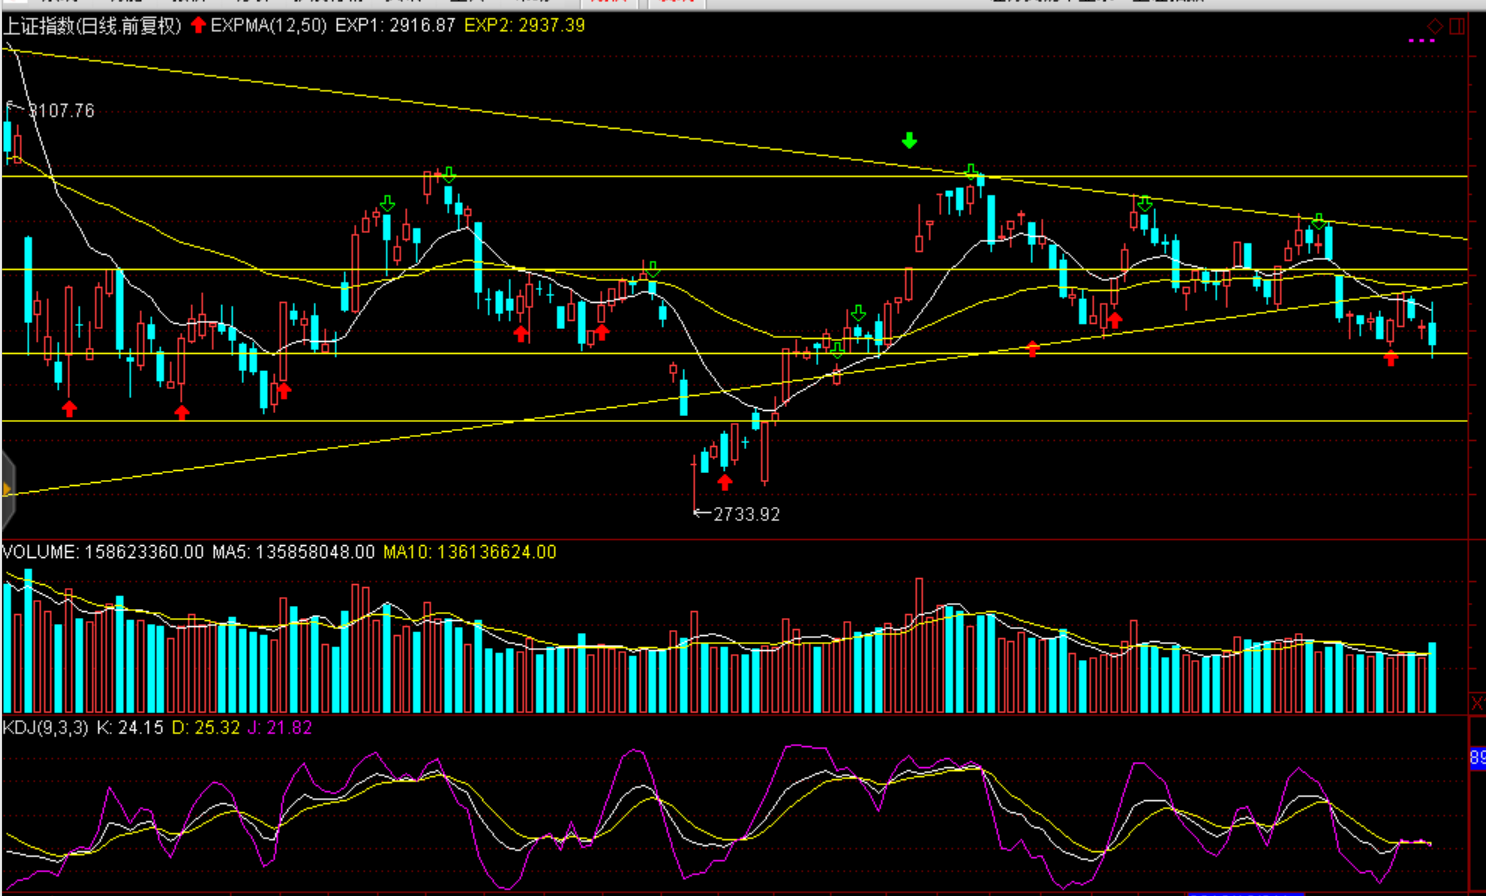Click the magenta dashed line marker
1486x896 pixels.
[1421, 41]
